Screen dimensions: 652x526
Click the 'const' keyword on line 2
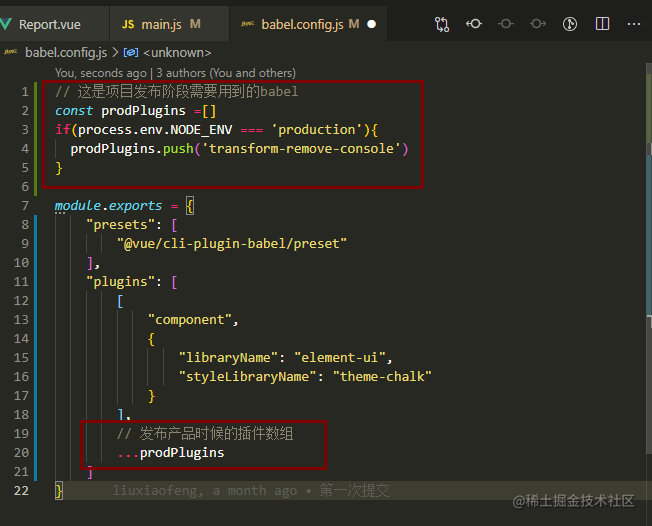pyautogui.click(x=74, y=111)
